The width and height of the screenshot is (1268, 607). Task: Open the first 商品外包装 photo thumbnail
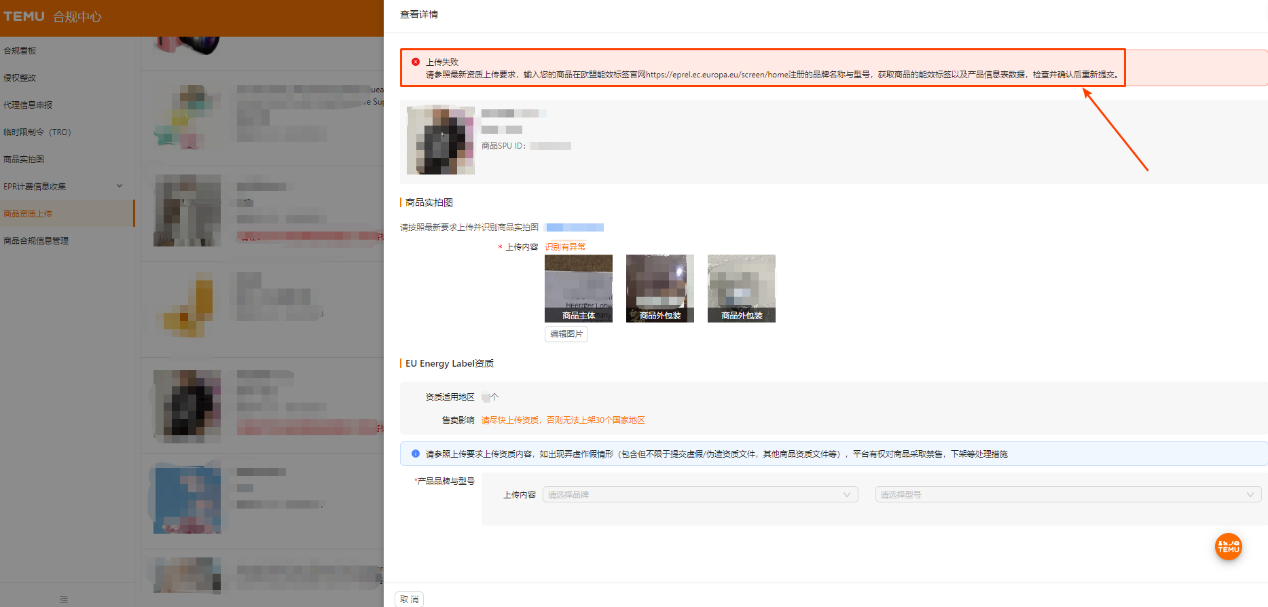[659, 288]
